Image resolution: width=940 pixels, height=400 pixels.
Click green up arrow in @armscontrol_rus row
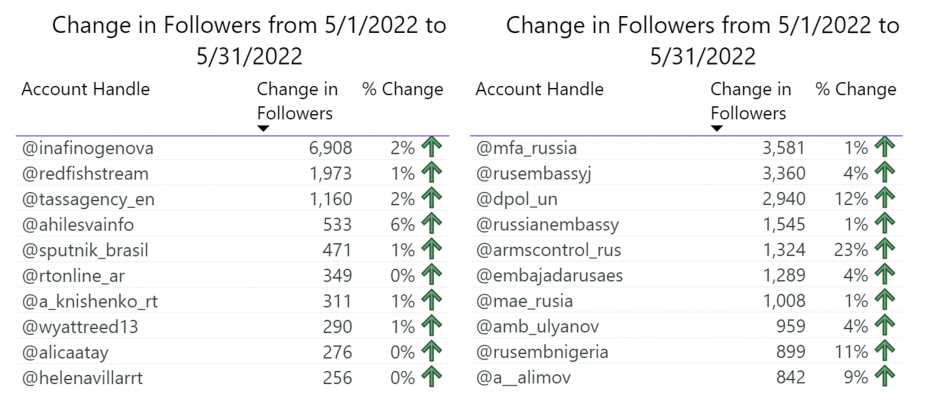(884, 249)
